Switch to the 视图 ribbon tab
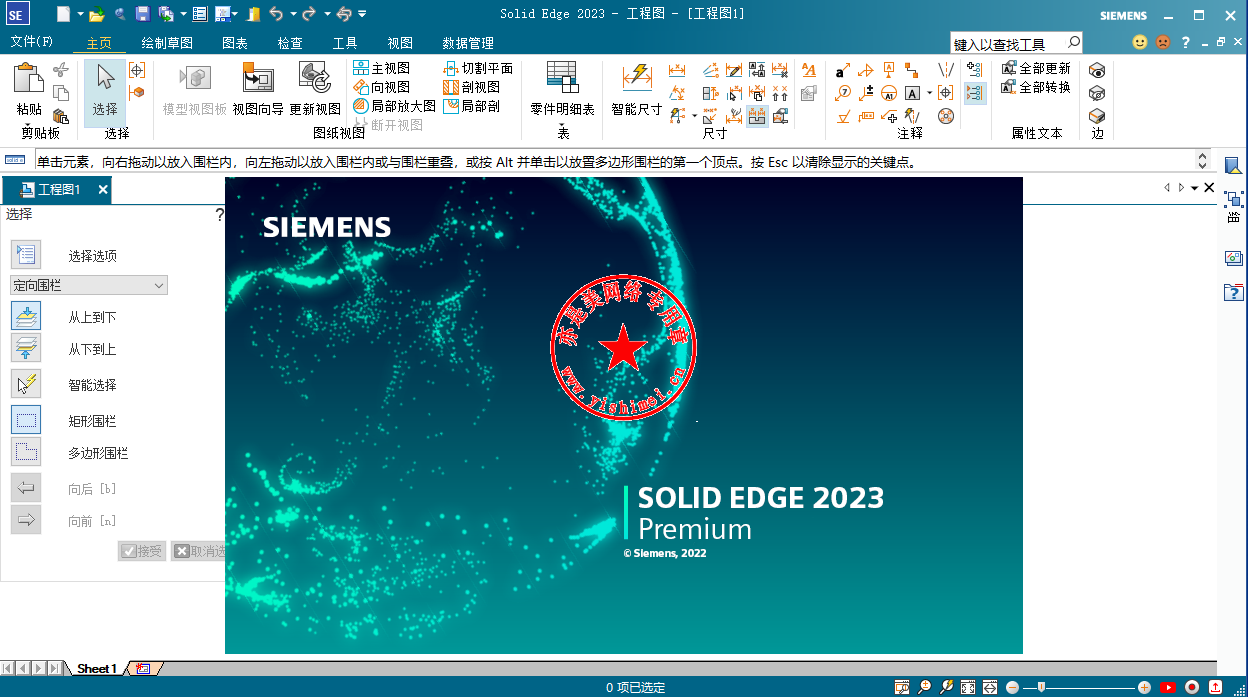The image size is (1248, 697). (x=400, y=43)
